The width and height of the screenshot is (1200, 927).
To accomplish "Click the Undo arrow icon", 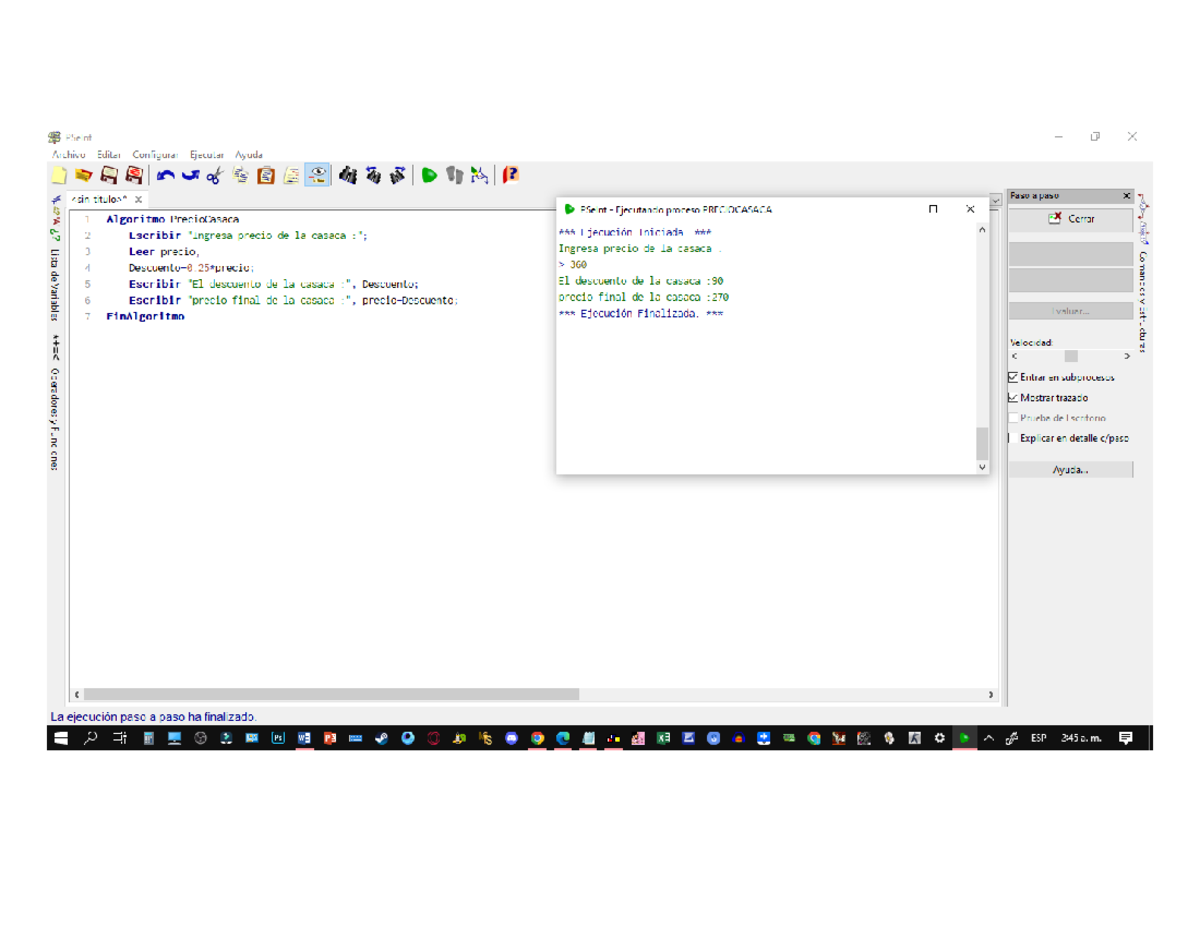I will tap(166, 176).
